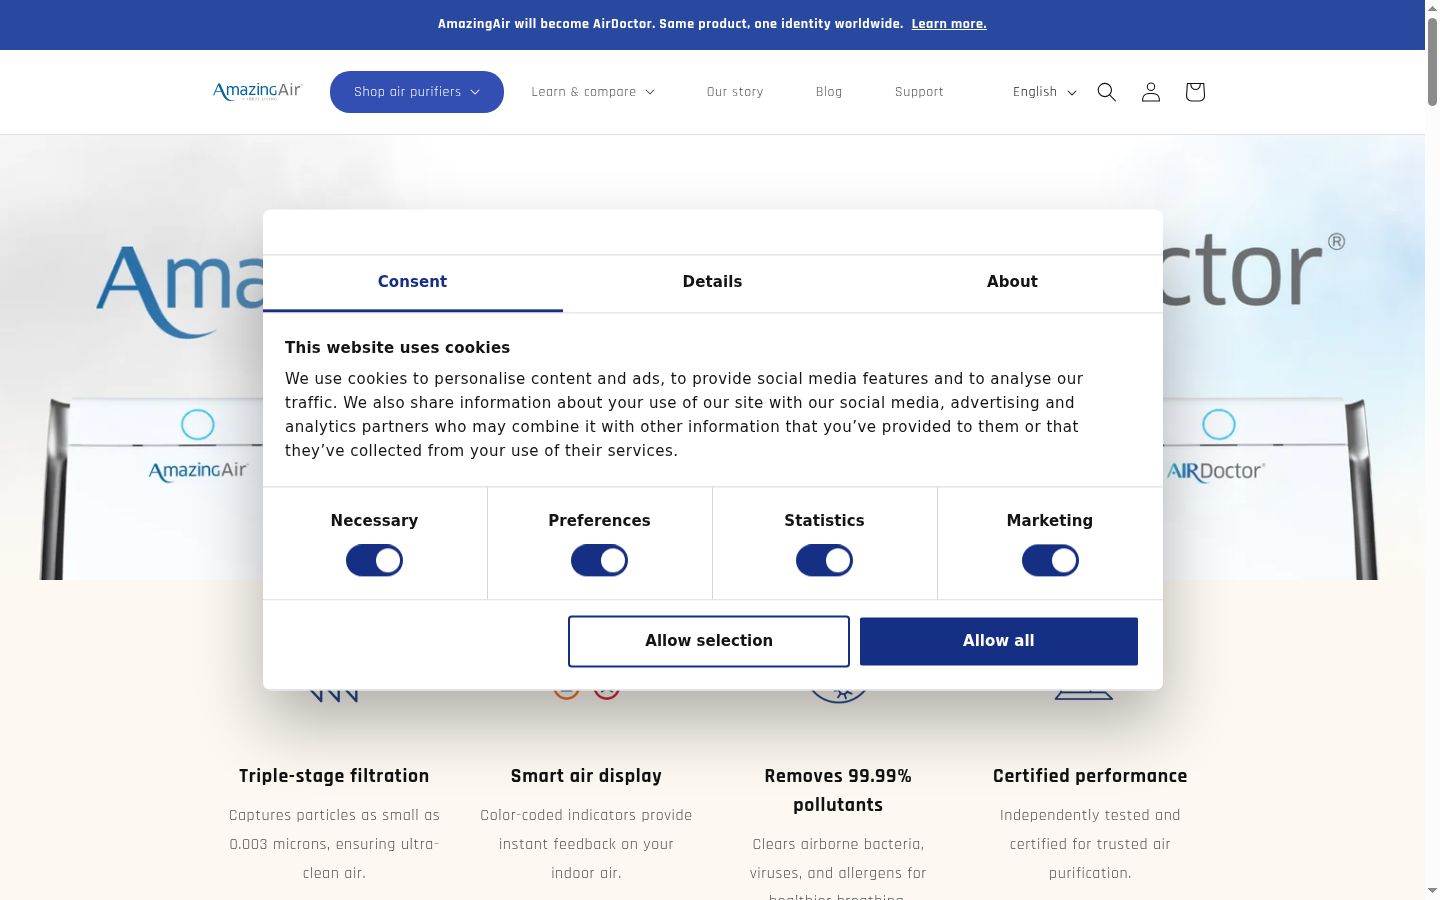1440x900 pixels.
Task: Expand the Shop air purifiers menu
Action: tap(417, 92)
